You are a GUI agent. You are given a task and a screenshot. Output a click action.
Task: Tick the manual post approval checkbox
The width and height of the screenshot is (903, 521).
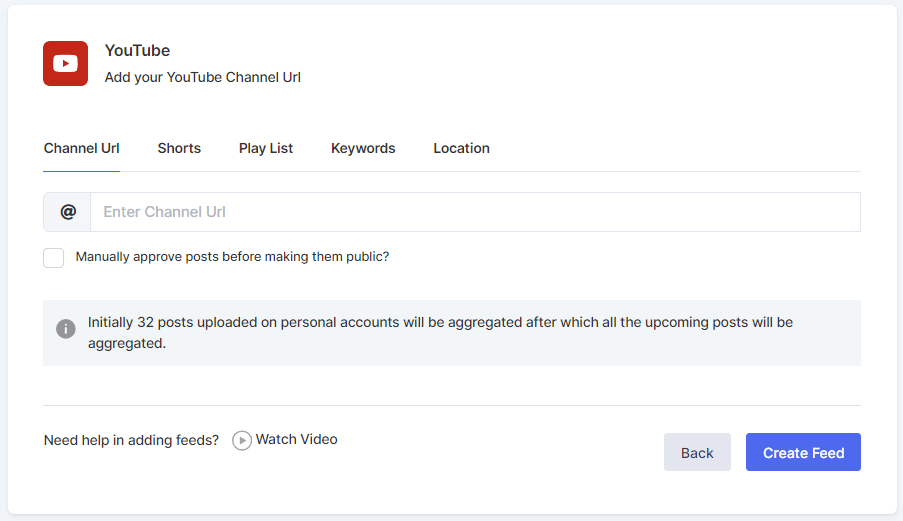coord(54,258)
